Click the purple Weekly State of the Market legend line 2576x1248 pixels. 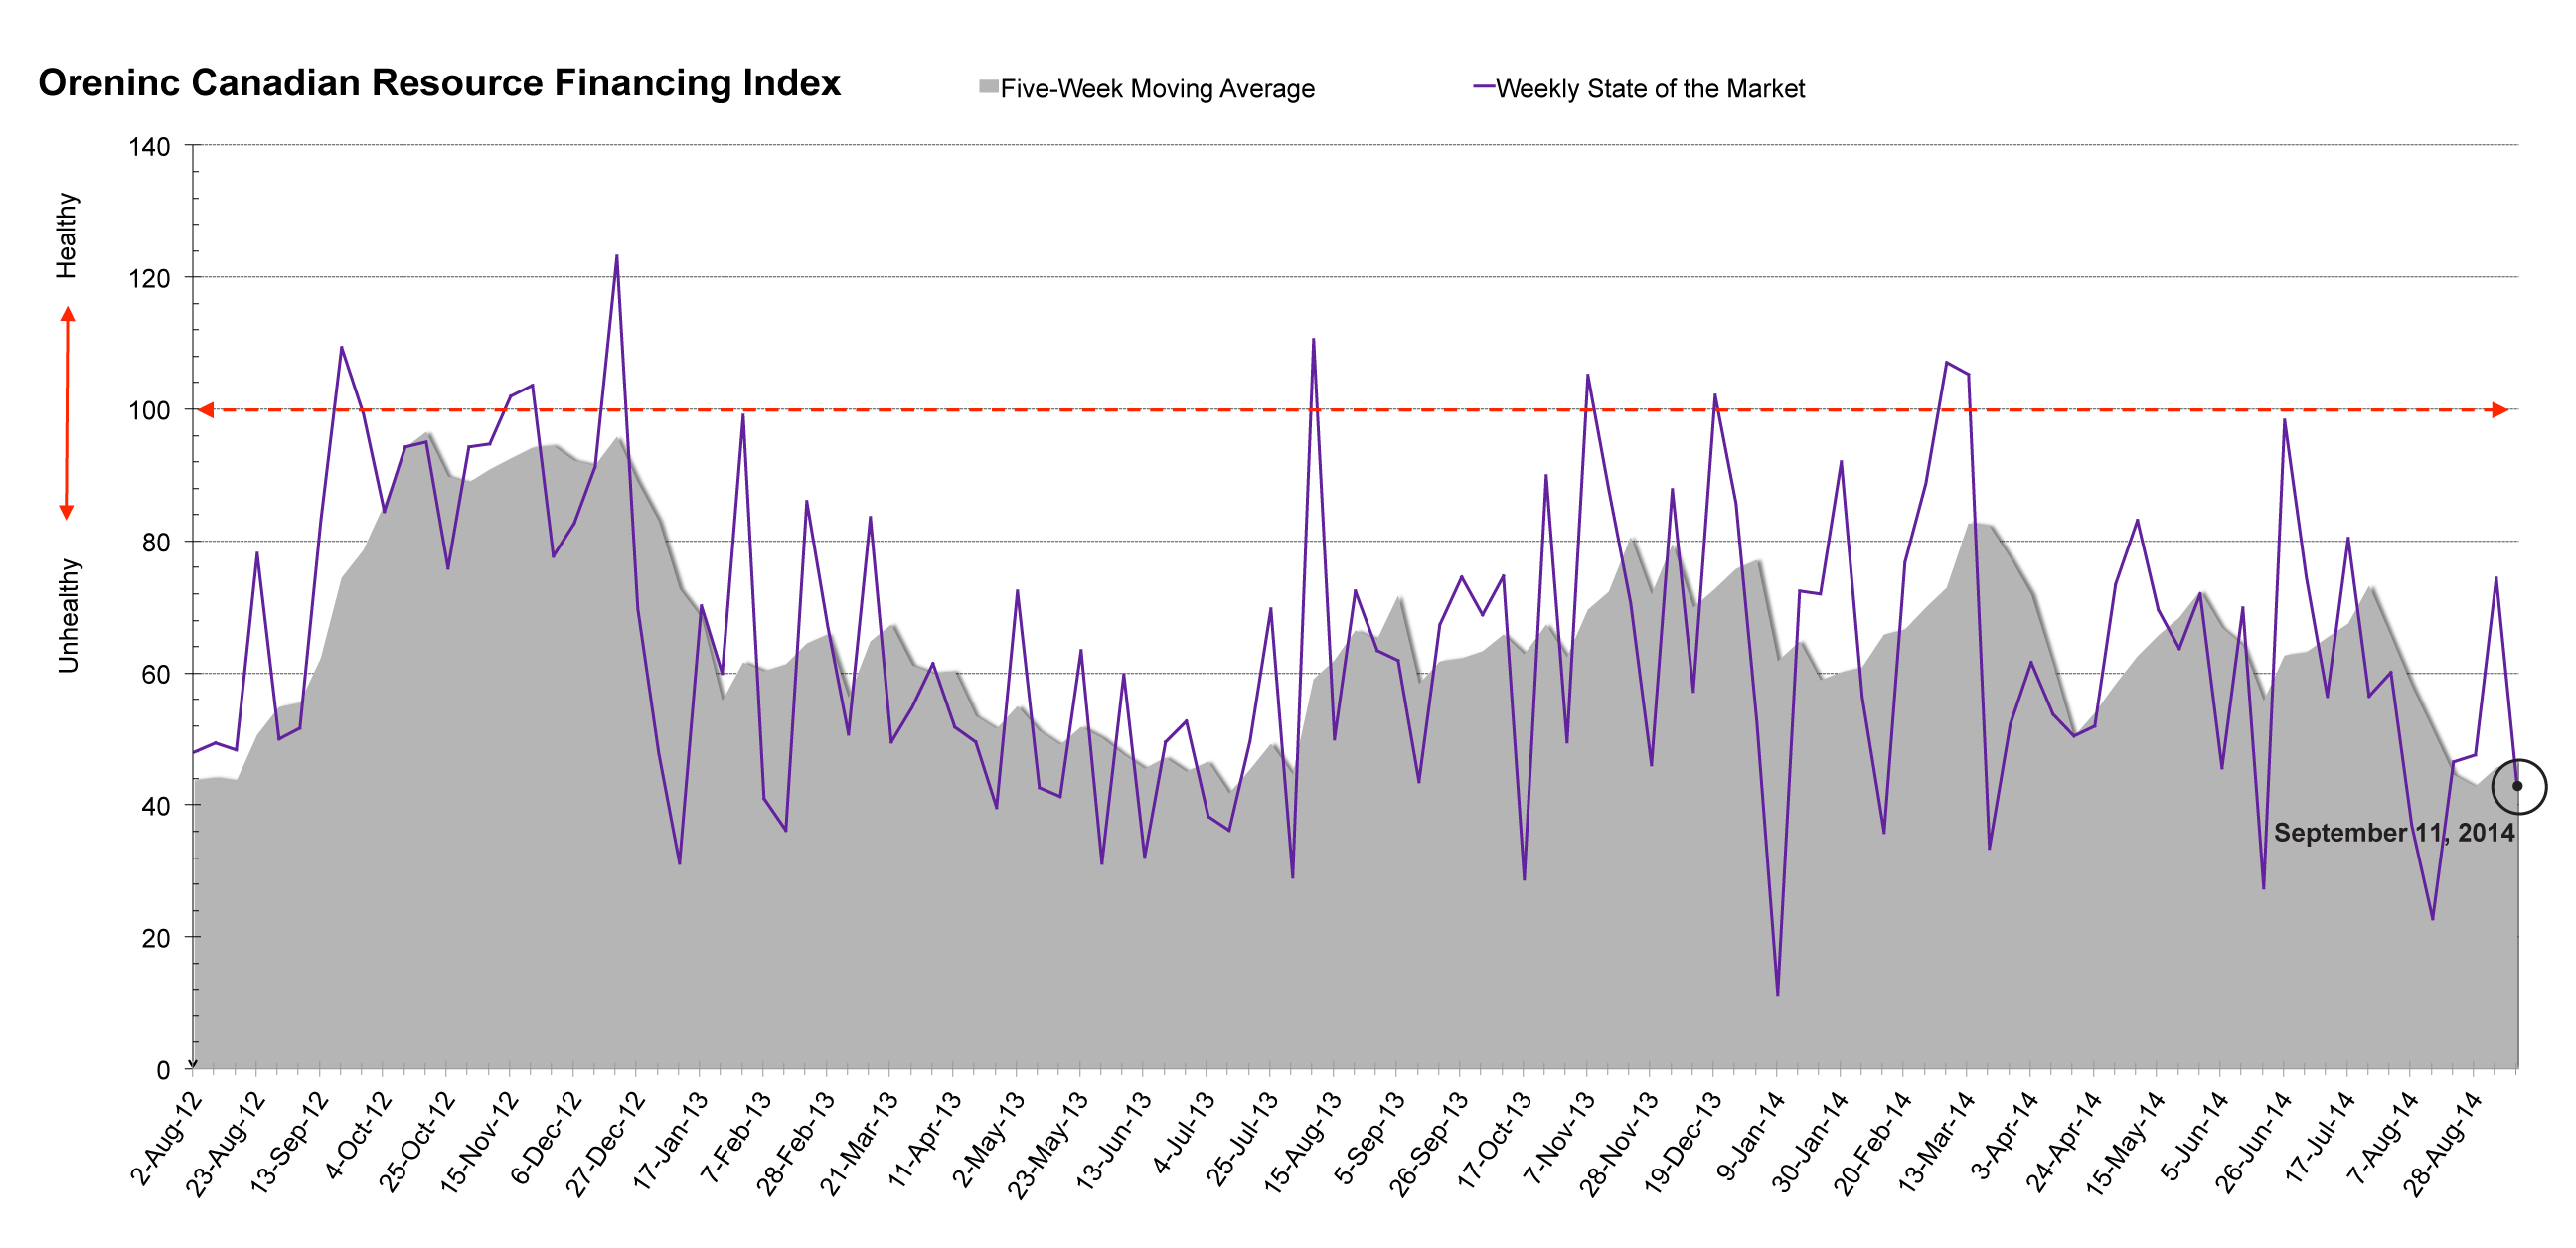click(x=1483, y=87)
